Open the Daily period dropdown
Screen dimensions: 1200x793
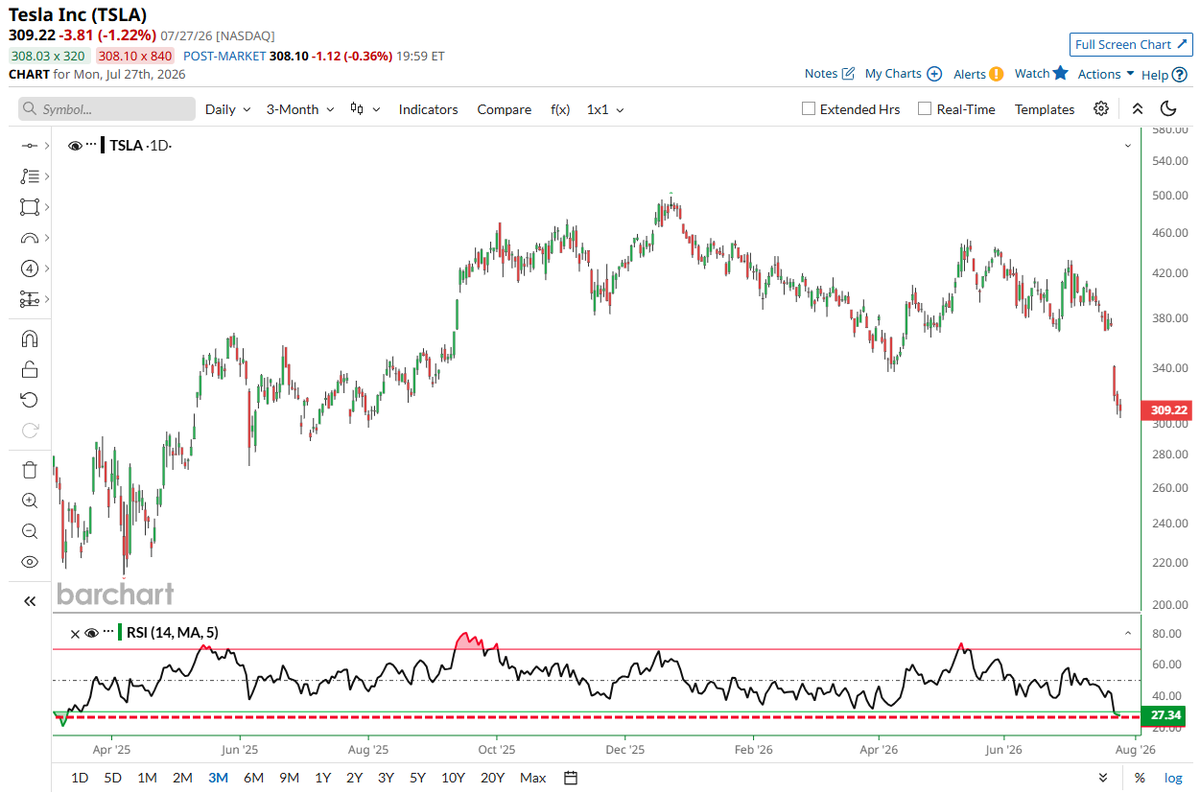[227, 109]
